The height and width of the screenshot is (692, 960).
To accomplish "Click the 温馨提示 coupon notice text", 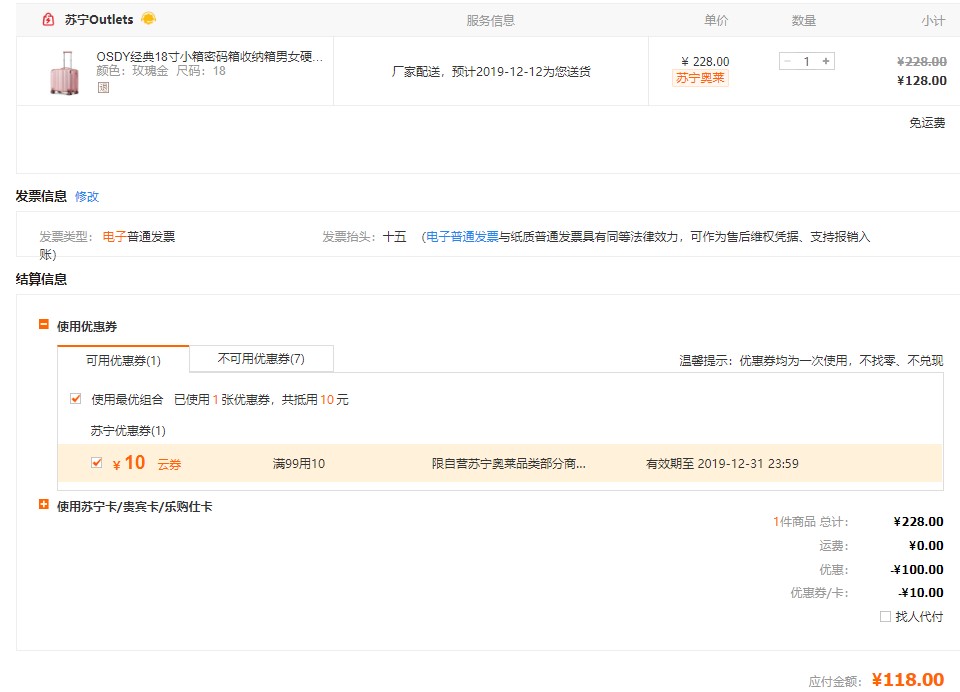I will 811,361.
